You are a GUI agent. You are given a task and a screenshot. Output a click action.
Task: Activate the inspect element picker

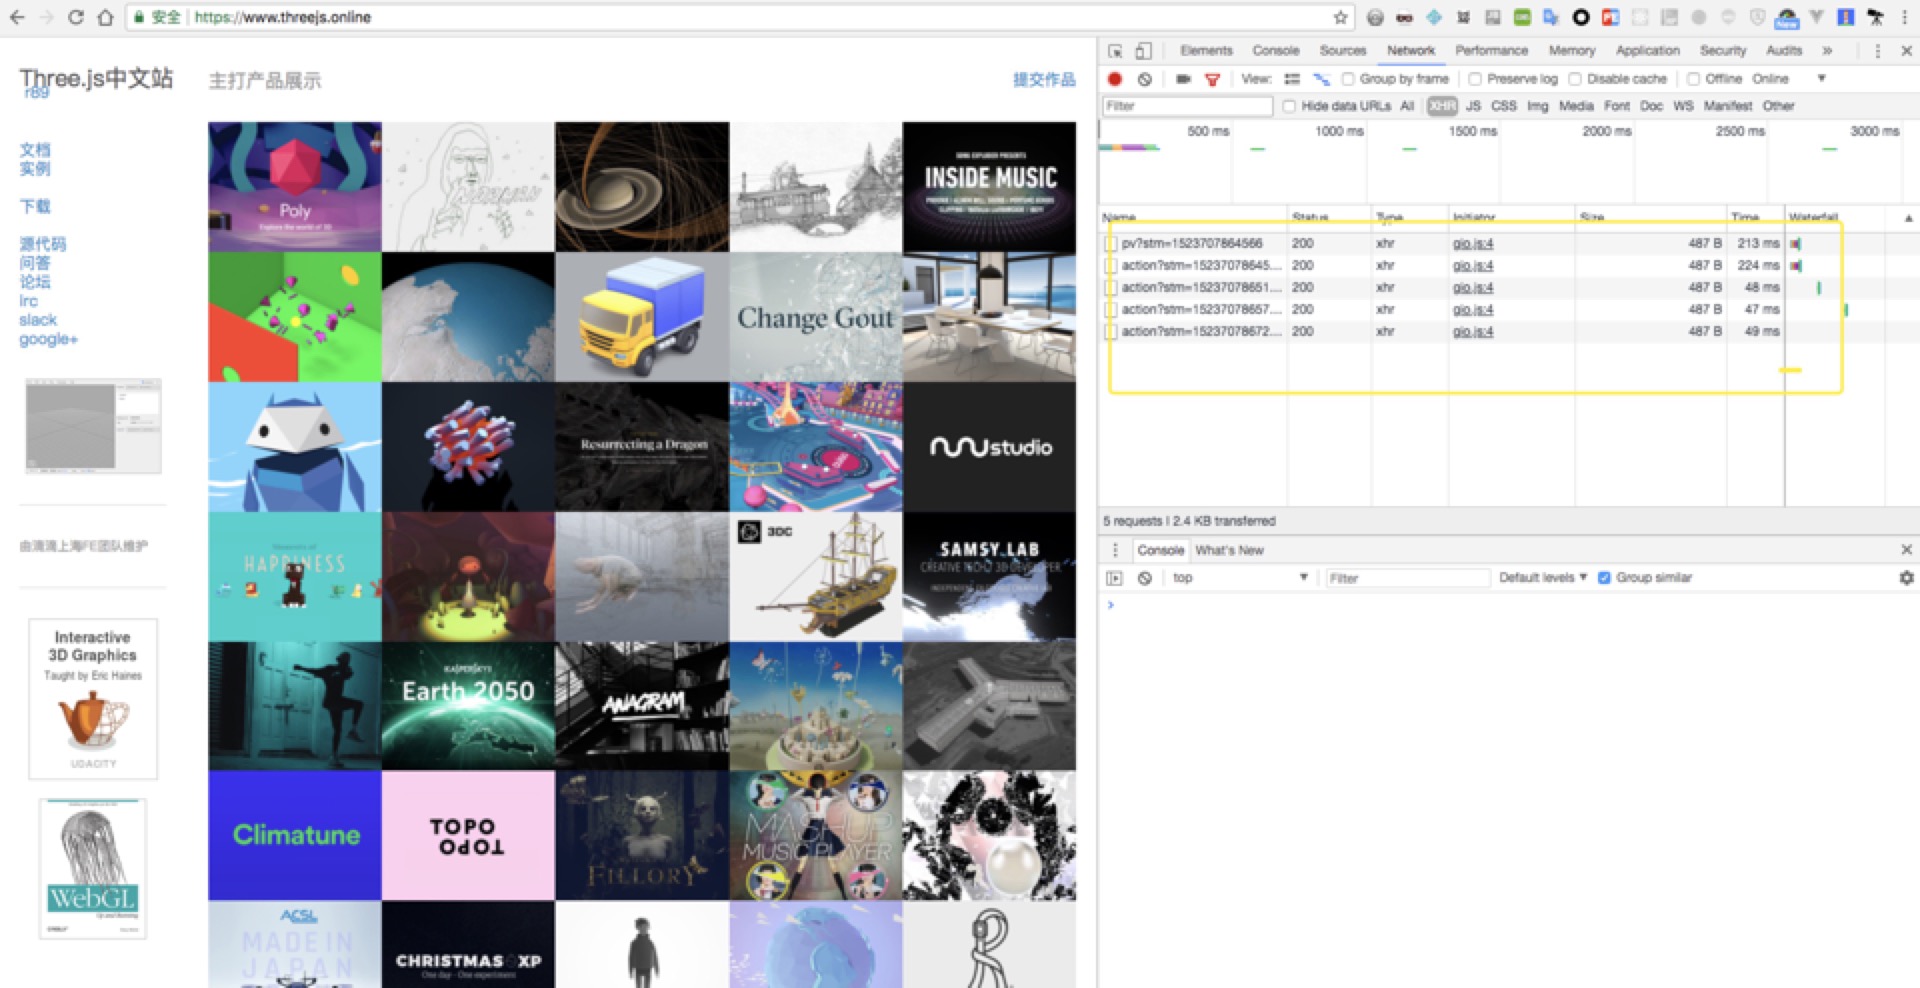click(x=1115, y=51)
